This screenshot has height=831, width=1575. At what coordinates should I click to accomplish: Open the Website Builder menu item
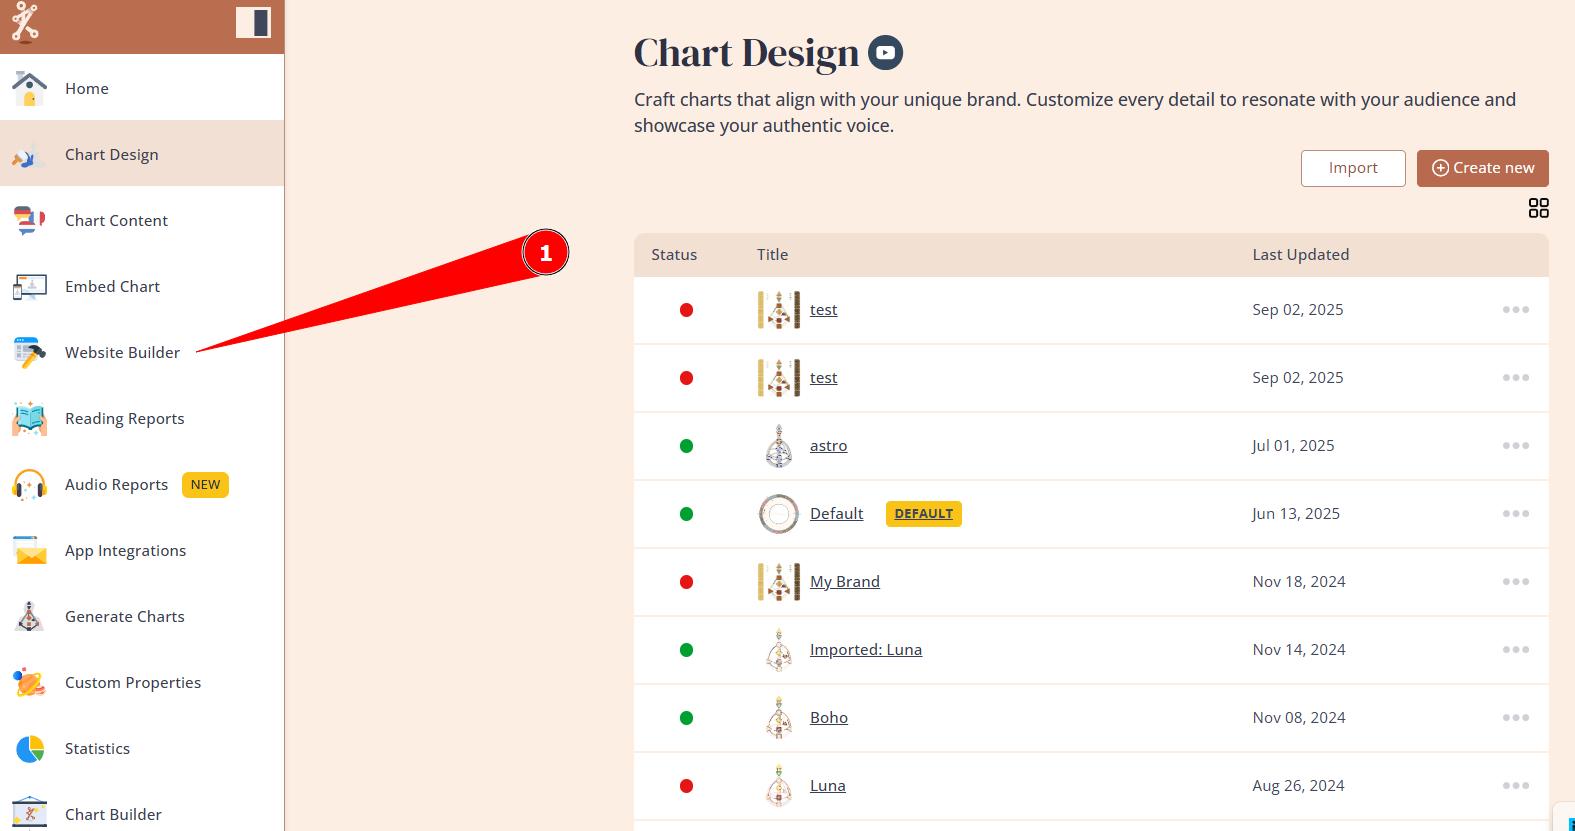(122, 353)
